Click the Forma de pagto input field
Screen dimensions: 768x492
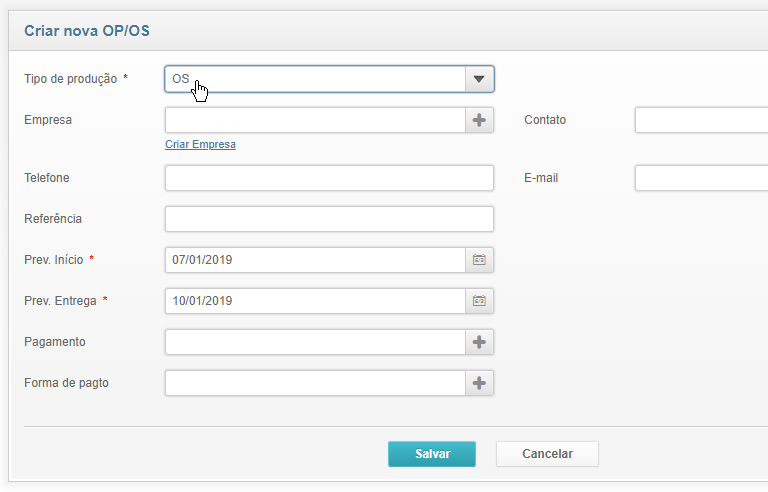(x=315, y=383)
